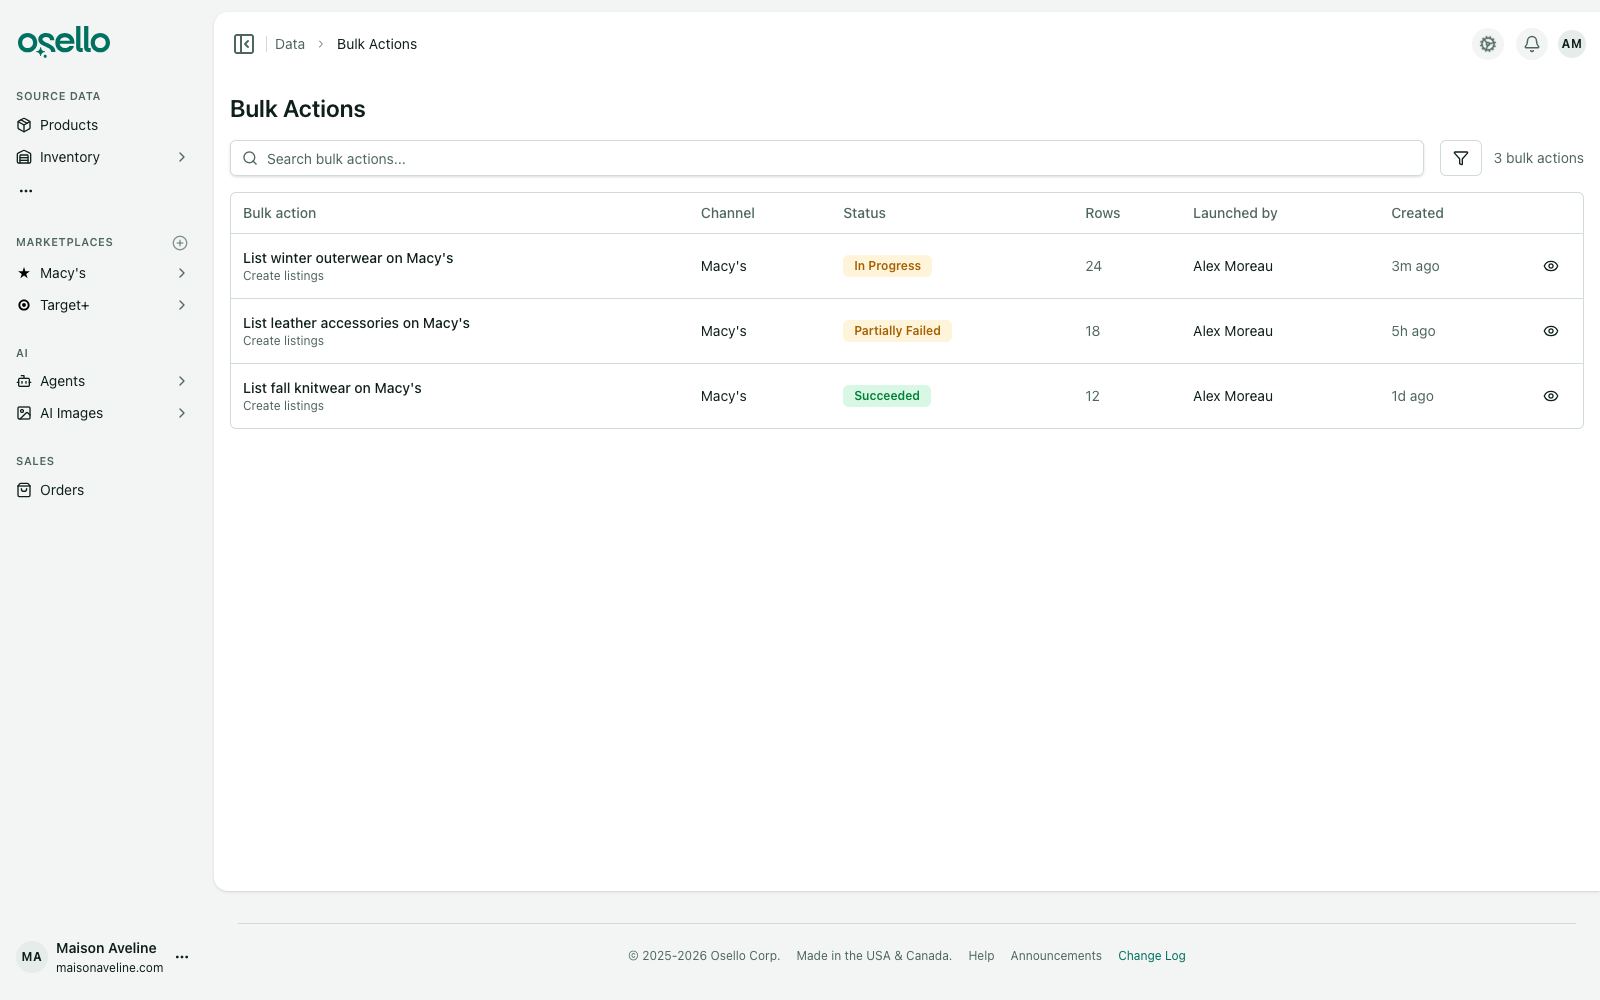Open AM user avatar menu
This screenshot has height=1000, width=1600.
click(1572, 44)
